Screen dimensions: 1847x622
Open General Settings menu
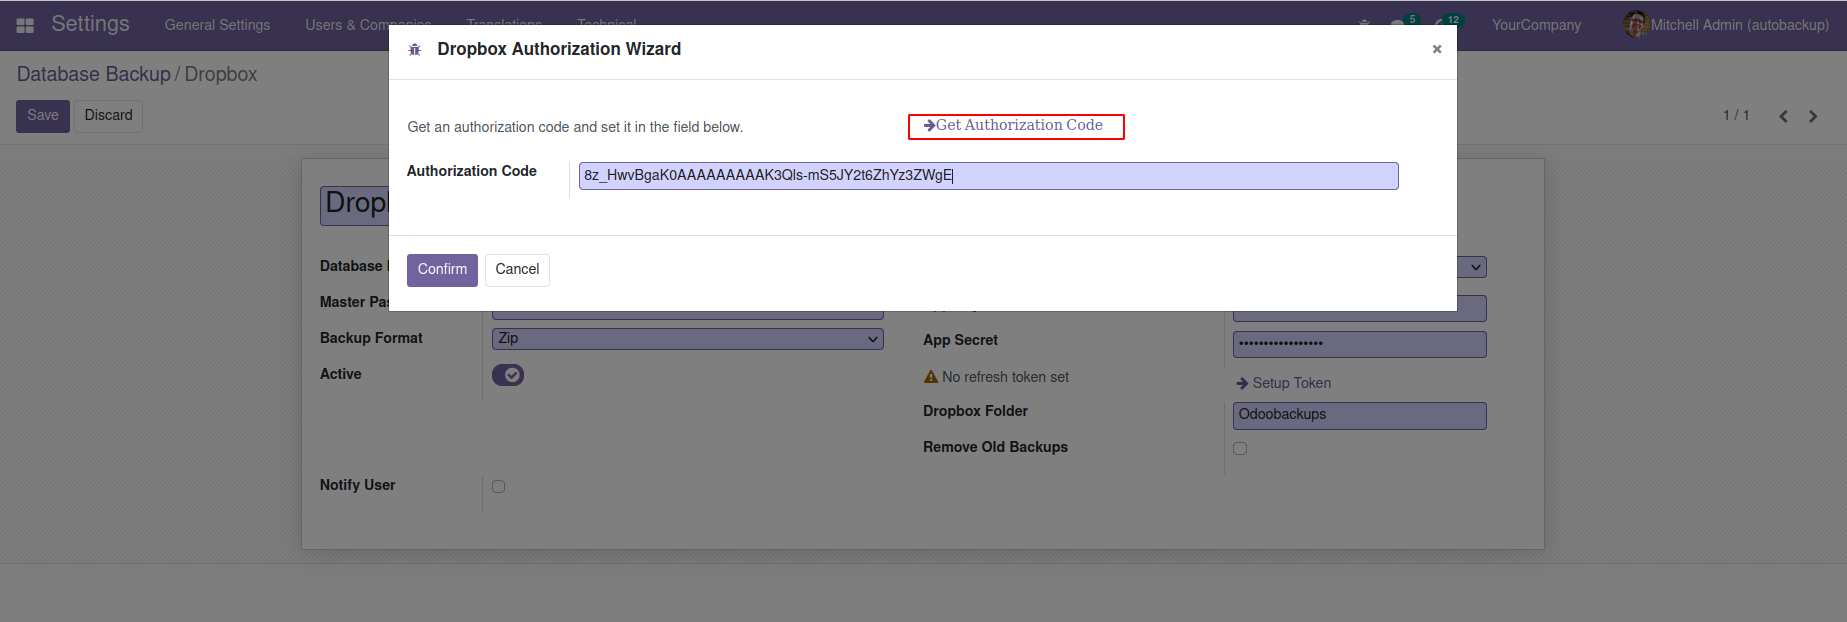(x=217, y=25)
